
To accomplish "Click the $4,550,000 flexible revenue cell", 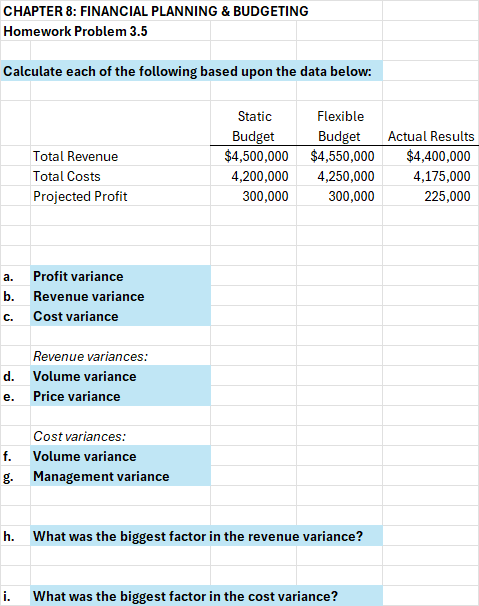I will (x=340, y=156).
